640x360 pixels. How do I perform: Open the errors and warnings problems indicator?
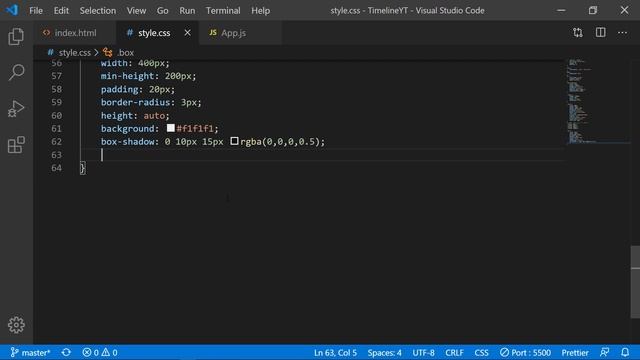[x=100, y=353]
